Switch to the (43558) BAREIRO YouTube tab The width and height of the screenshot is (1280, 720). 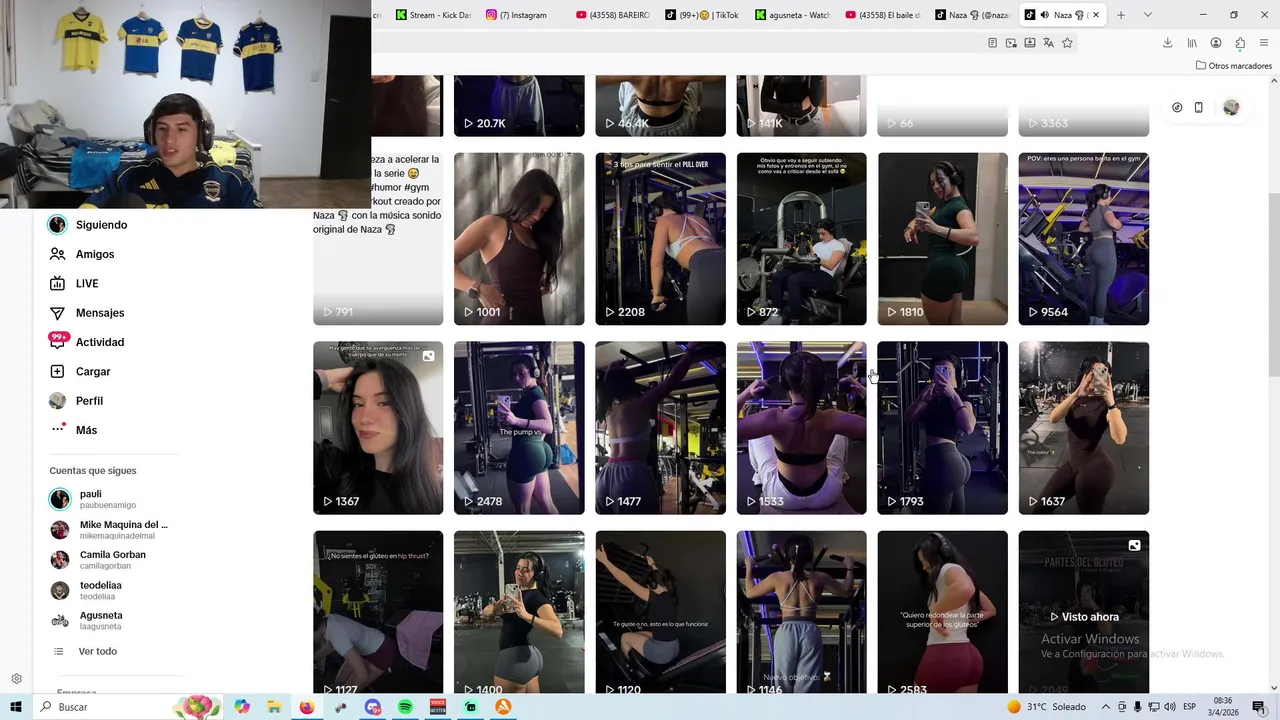(x=613, y=15)
